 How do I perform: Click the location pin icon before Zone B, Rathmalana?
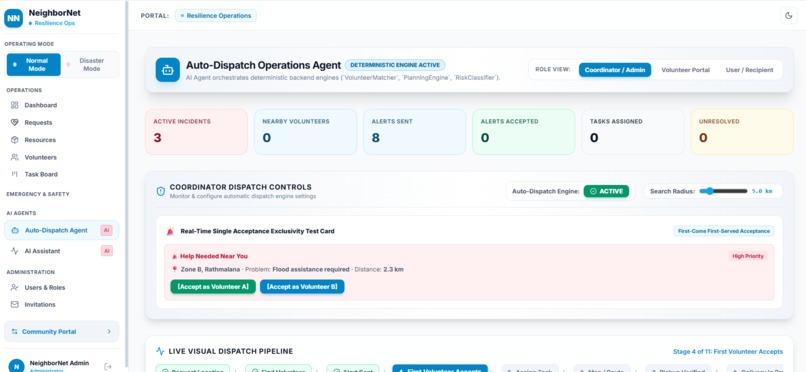tap(175, 269)
